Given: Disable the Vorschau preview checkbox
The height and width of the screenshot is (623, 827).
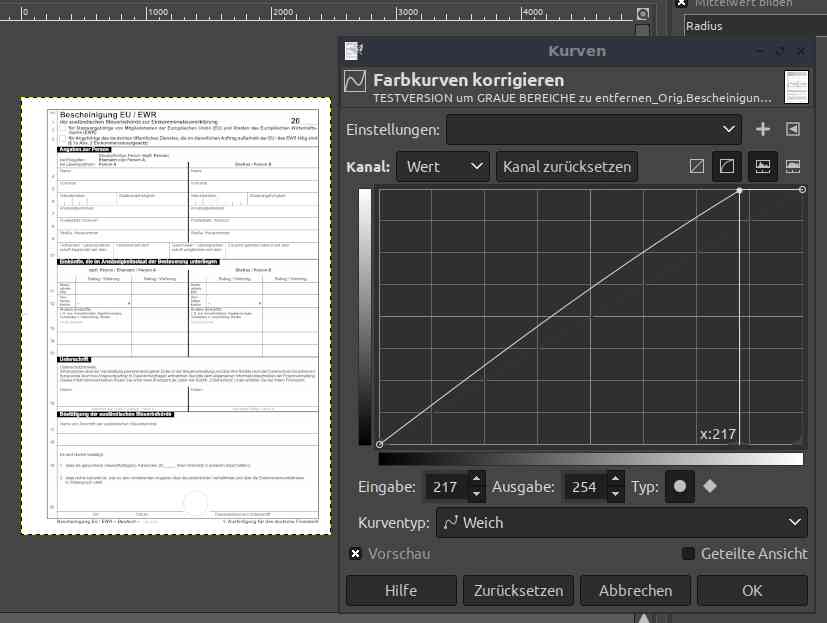Looking at the screenshot, I should pos(355,554).
